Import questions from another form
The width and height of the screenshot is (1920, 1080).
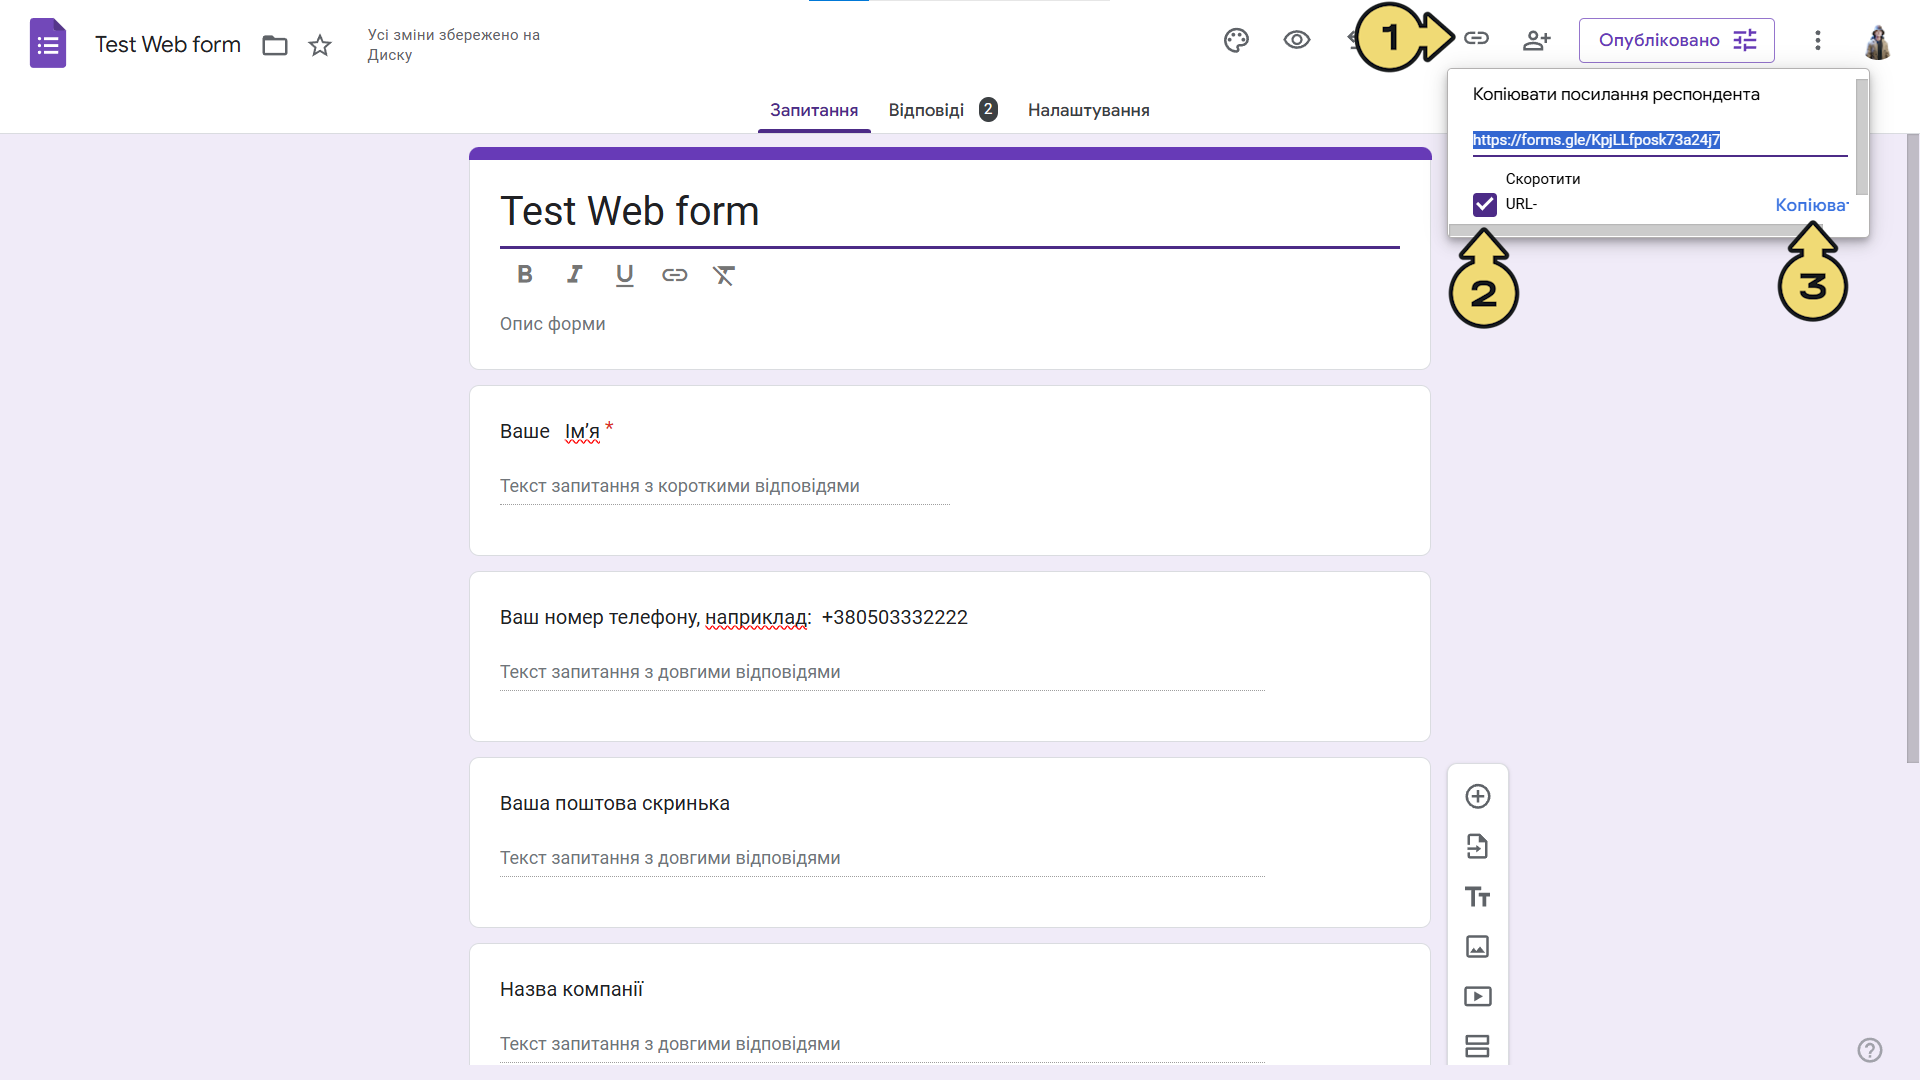click(1478, 846)
